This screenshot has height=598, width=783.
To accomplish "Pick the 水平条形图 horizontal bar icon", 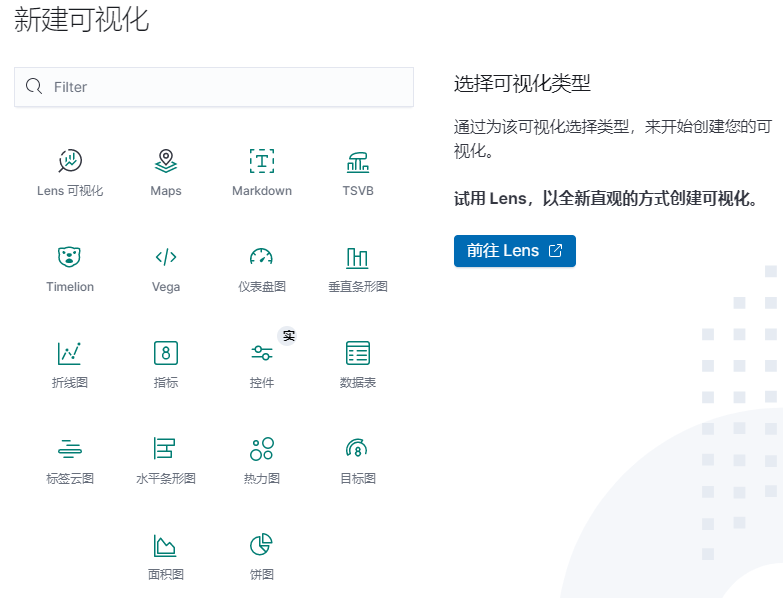I will point(164,448).
